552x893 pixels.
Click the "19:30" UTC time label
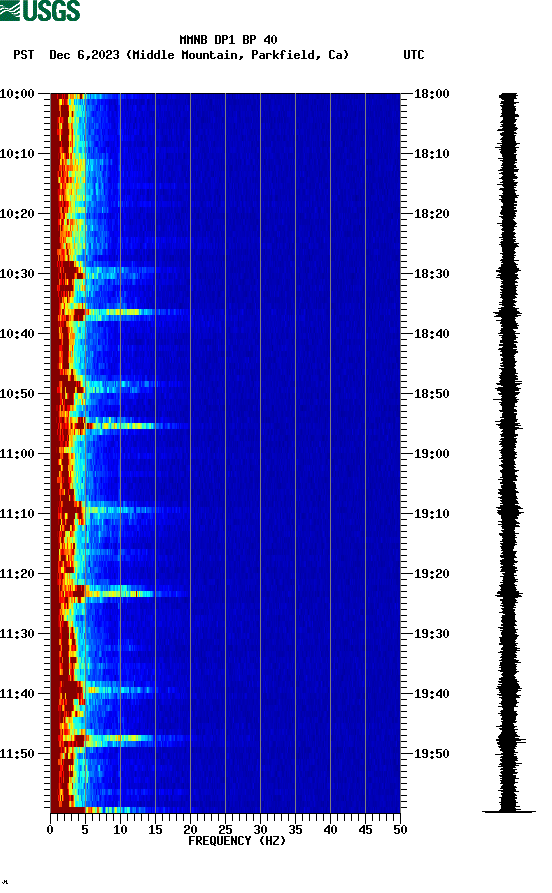point(432,634)
